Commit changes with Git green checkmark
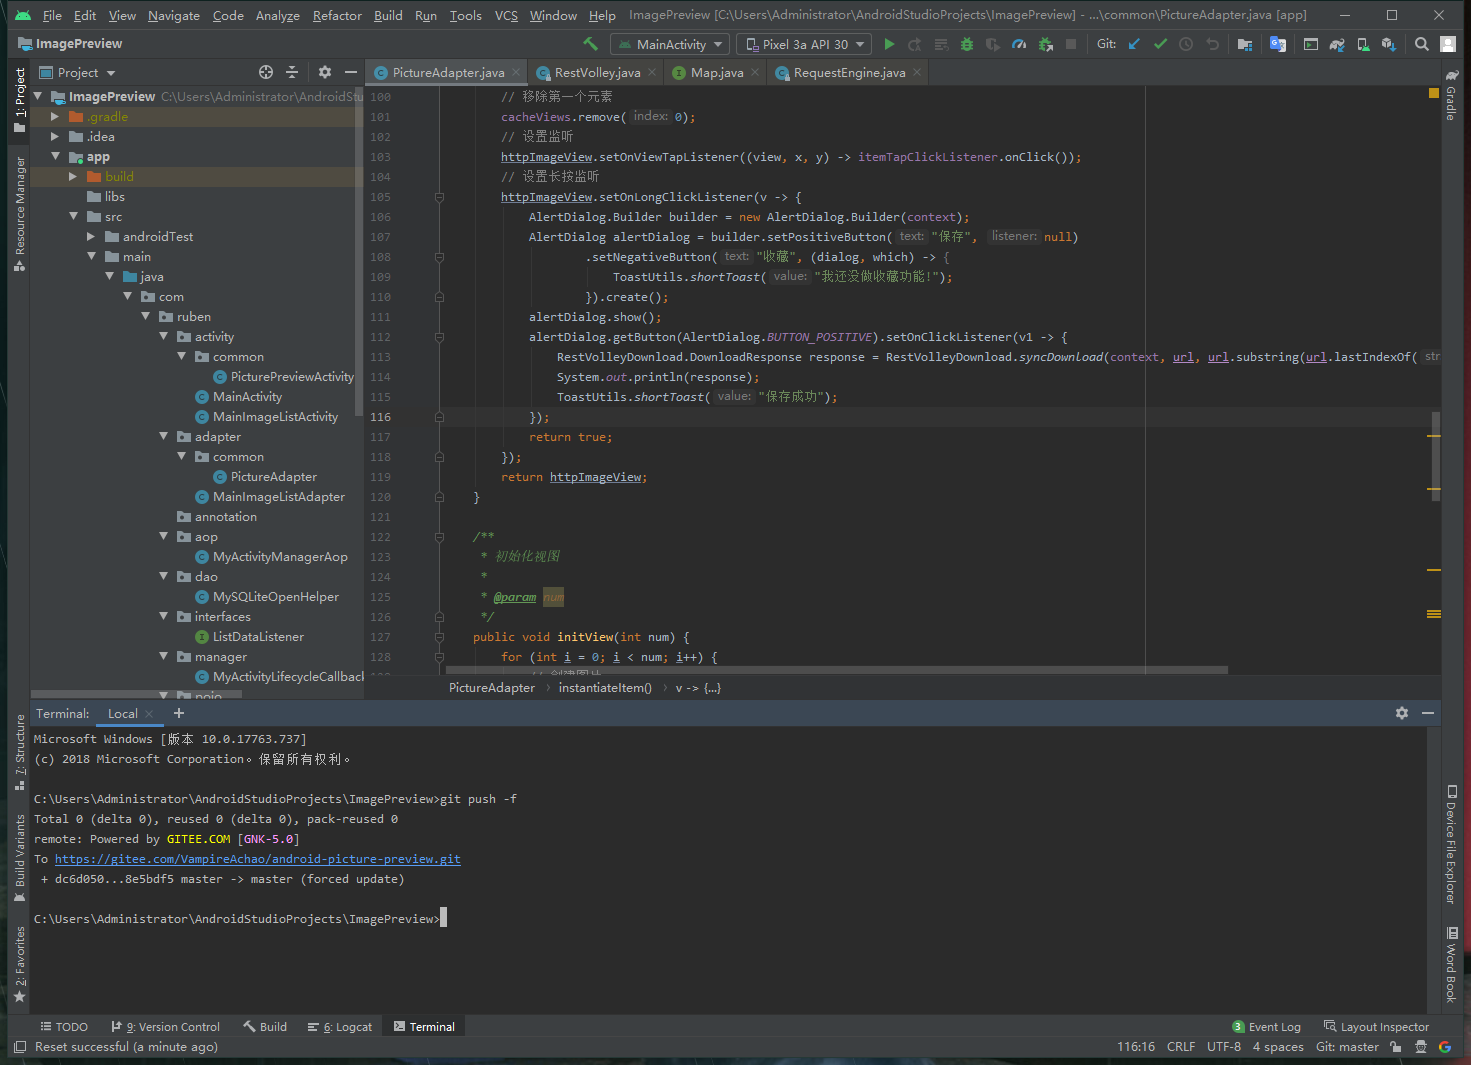Viewport: 1471px width, 1065px height. (x=1160, y=44)
